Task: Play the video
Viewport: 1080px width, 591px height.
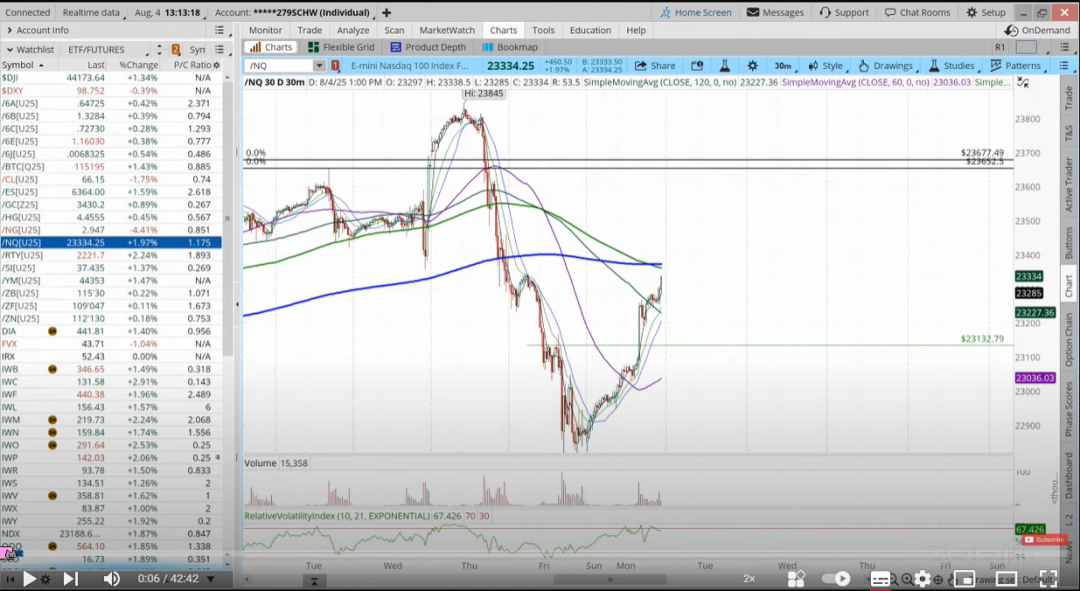Action: pyautogui.click(x=30, y=579)
